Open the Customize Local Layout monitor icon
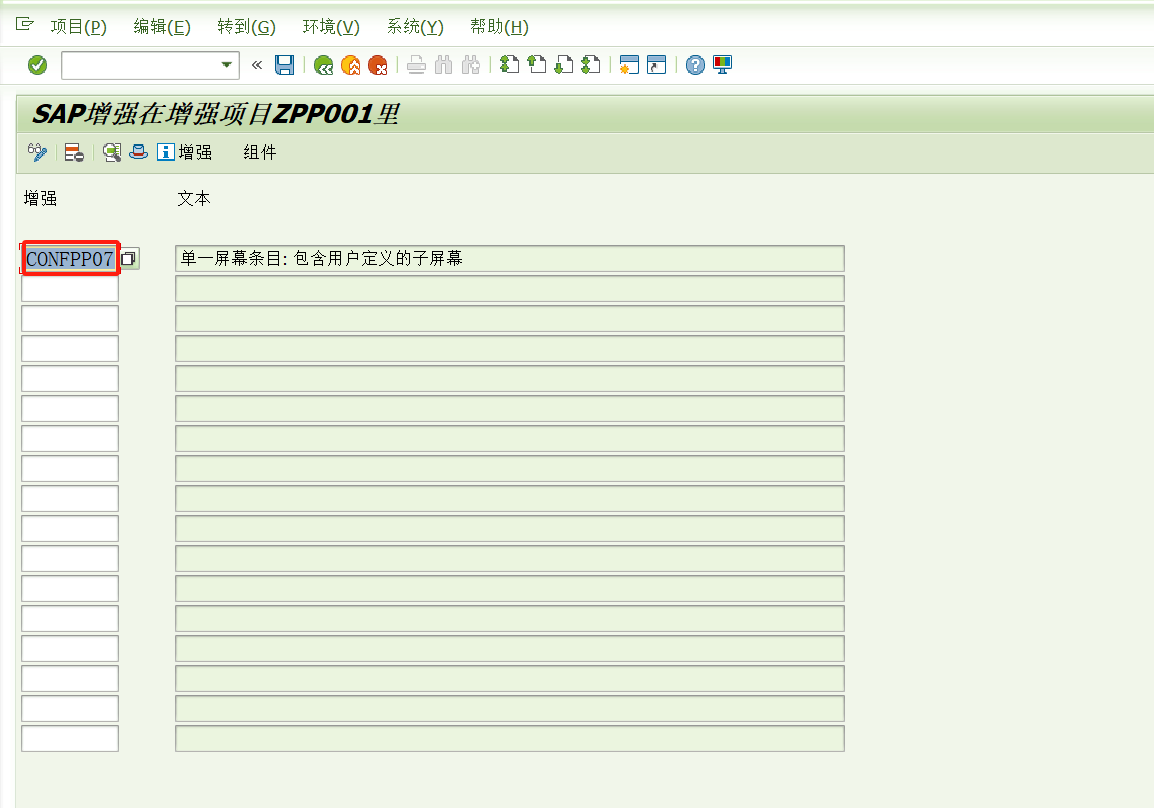 (723, 65)
